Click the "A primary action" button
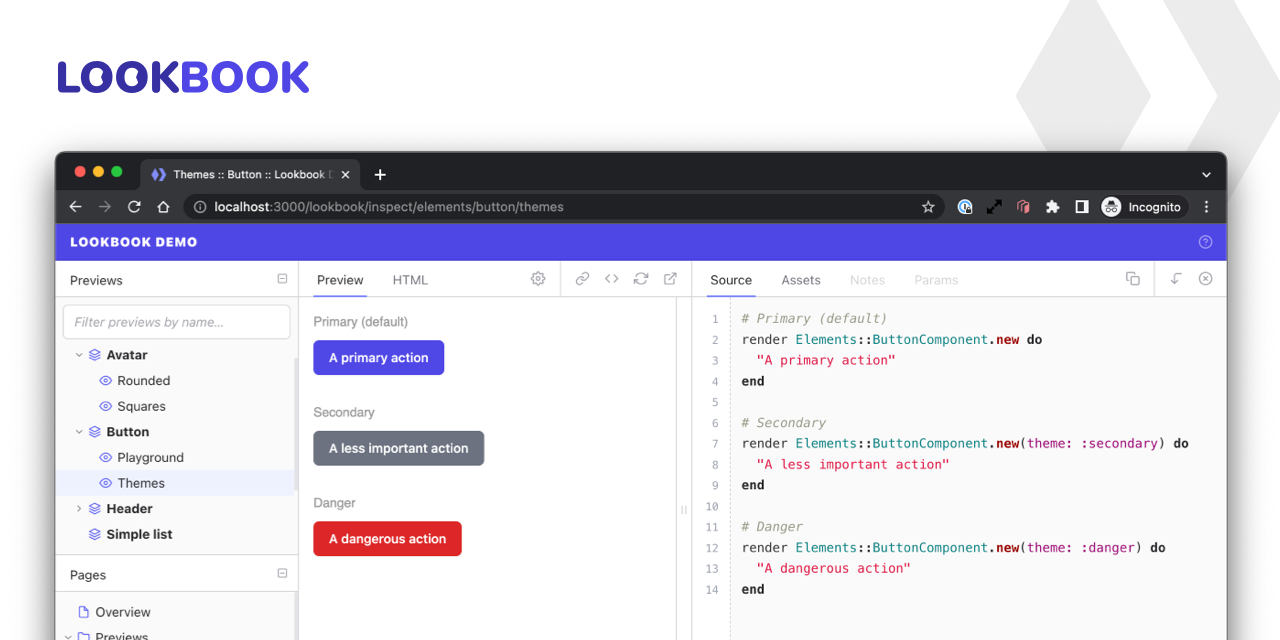 point(378,358)
